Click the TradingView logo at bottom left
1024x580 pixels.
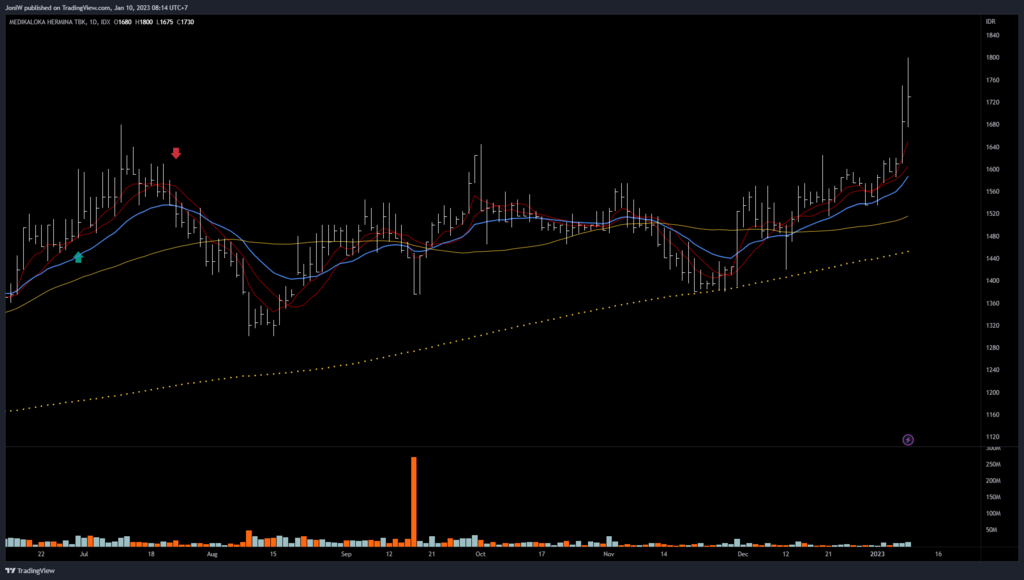coord(28,571)
